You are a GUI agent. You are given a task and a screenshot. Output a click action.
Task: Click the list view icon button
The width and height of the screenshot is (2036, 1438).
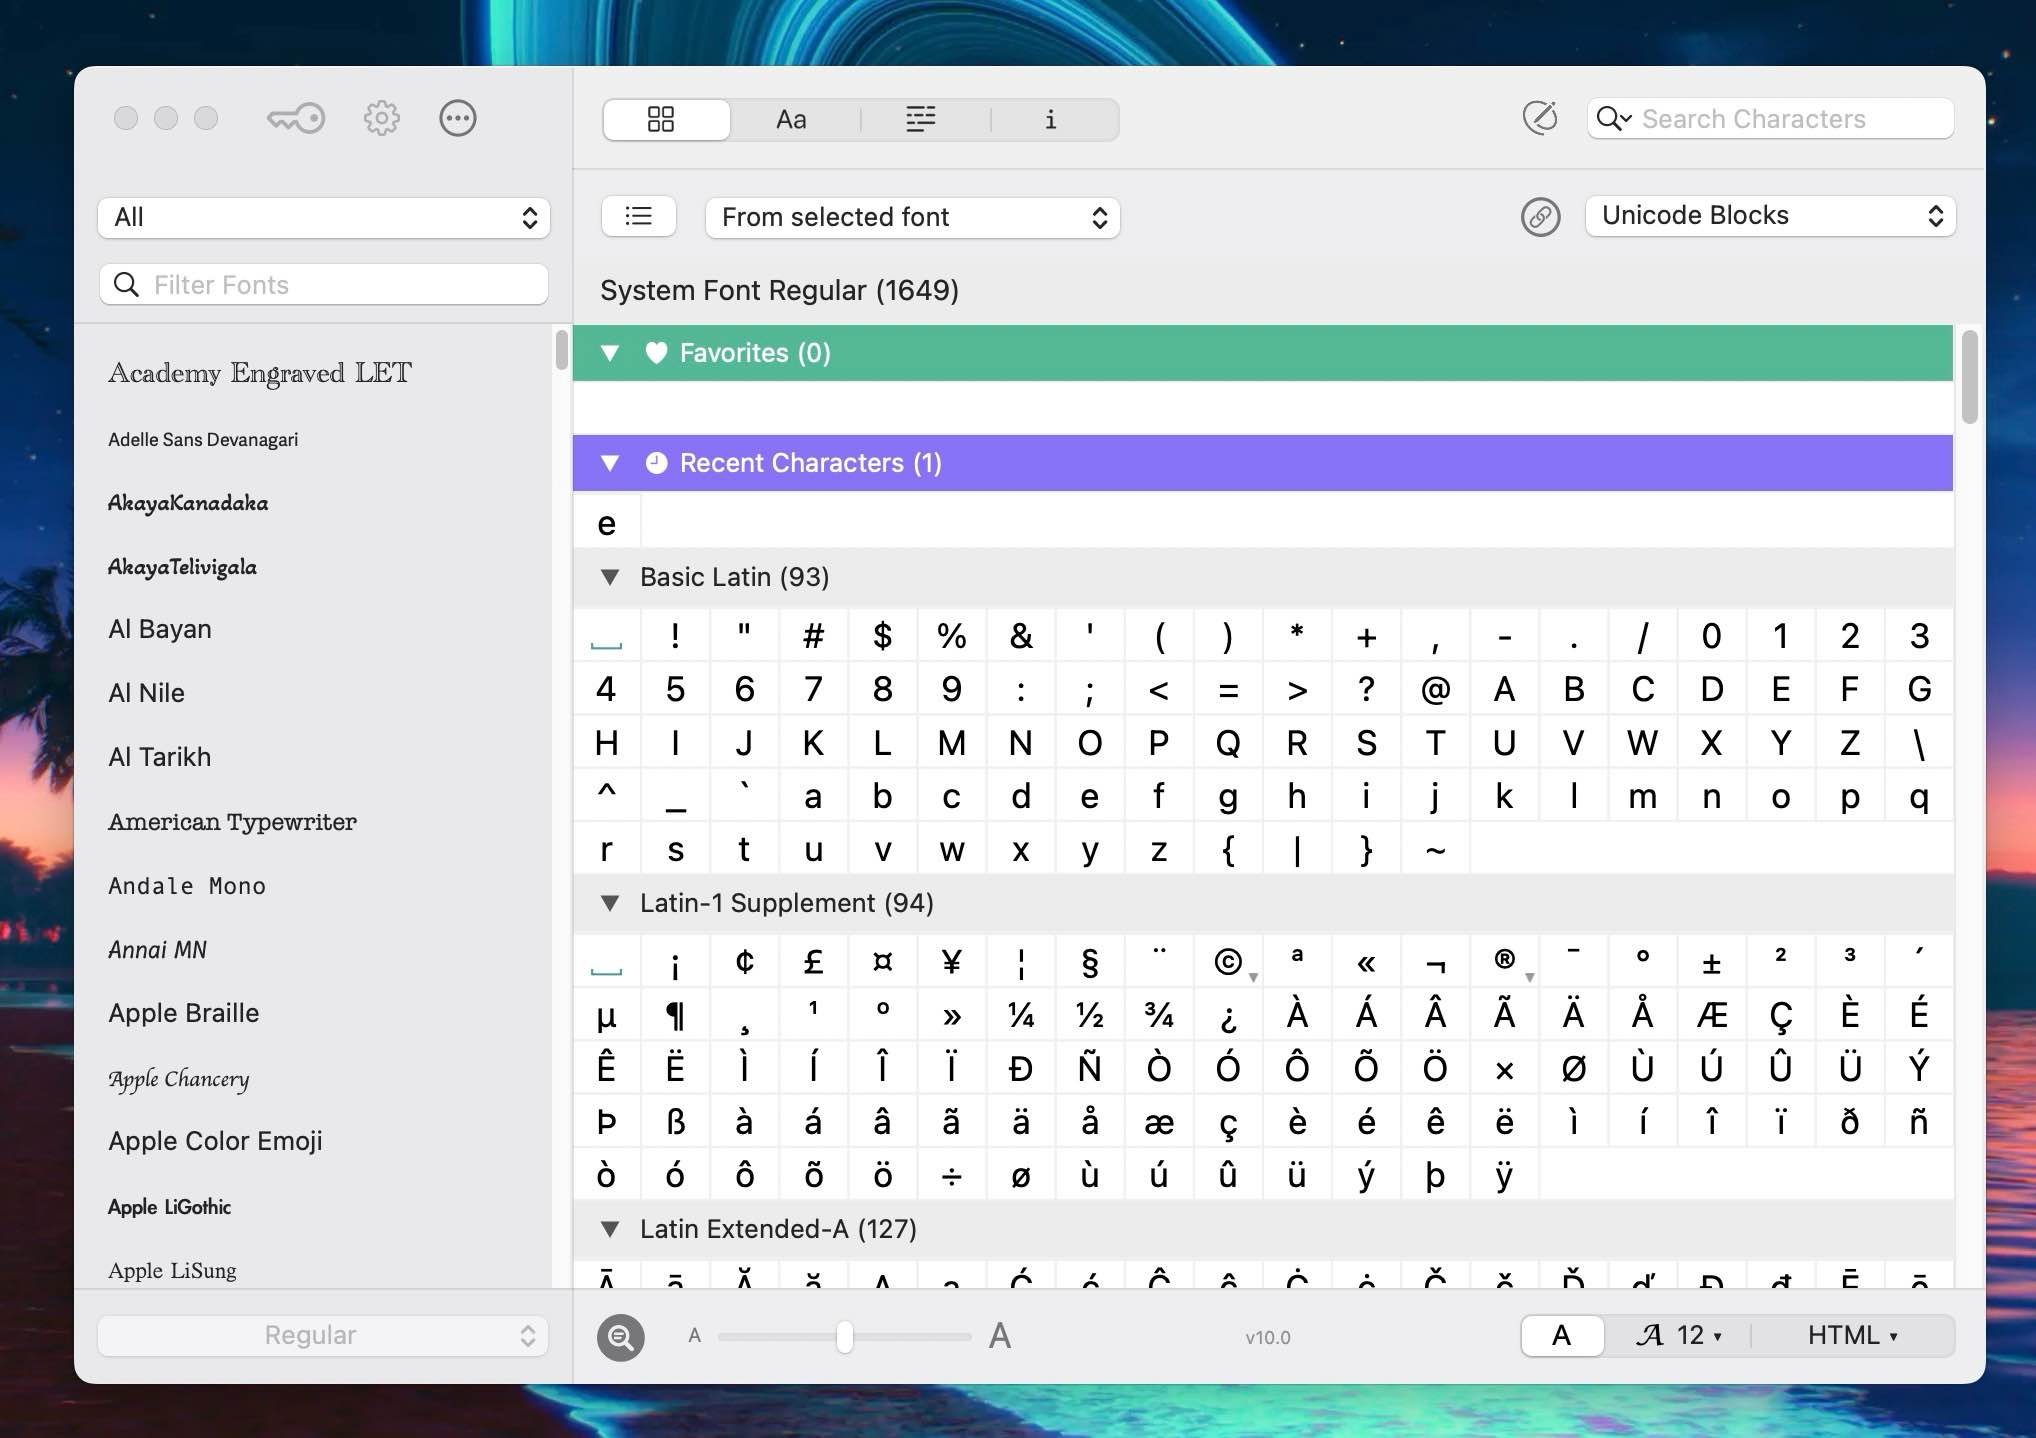point(638,216)
